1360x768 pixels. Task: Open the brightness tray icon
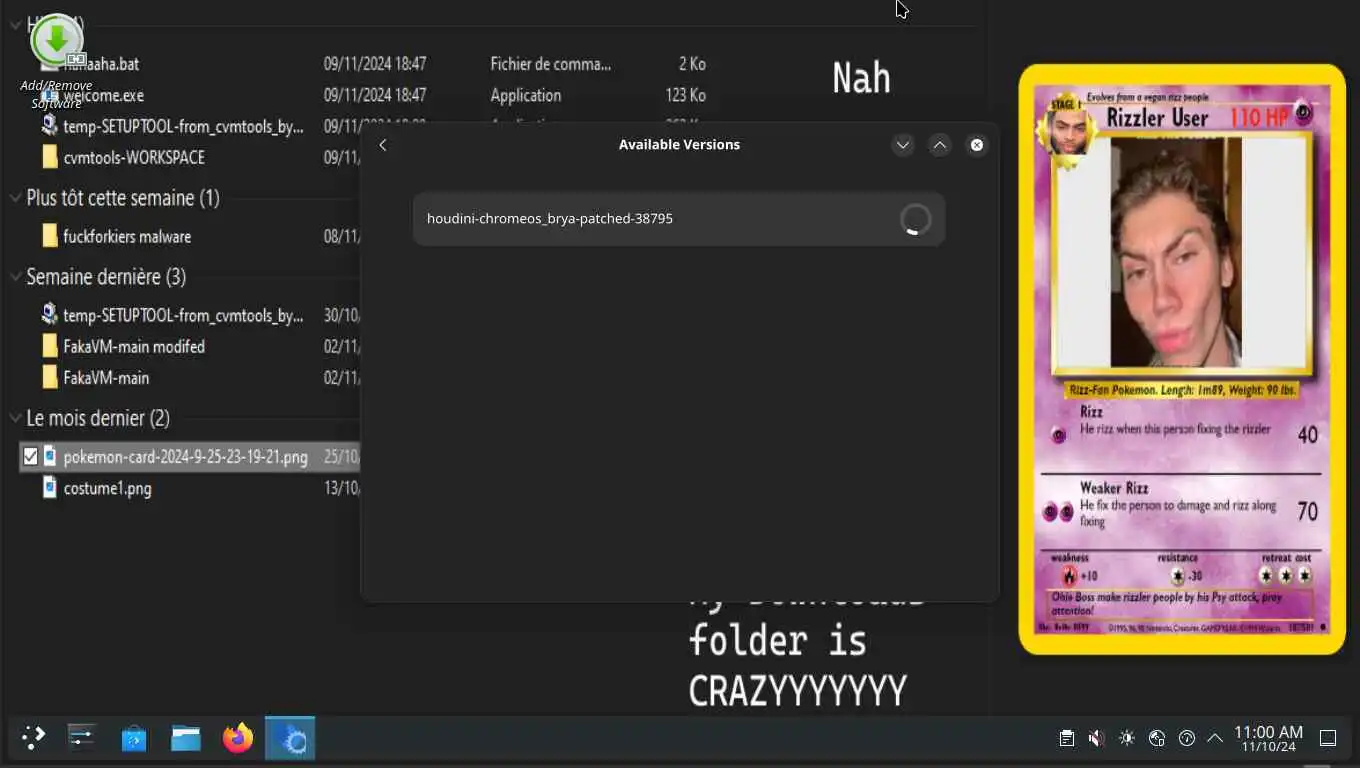coord(1127,738)
